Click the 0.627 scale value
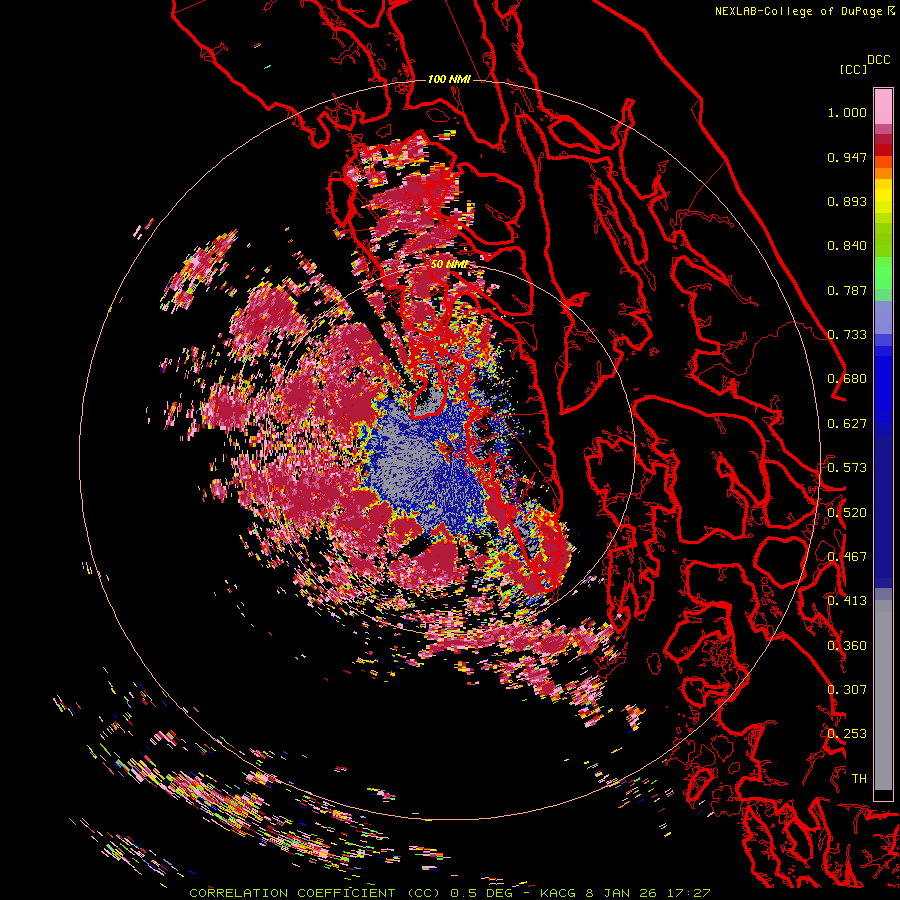Image resolution: width=900 pixels, height=900 pixels. 847,424
